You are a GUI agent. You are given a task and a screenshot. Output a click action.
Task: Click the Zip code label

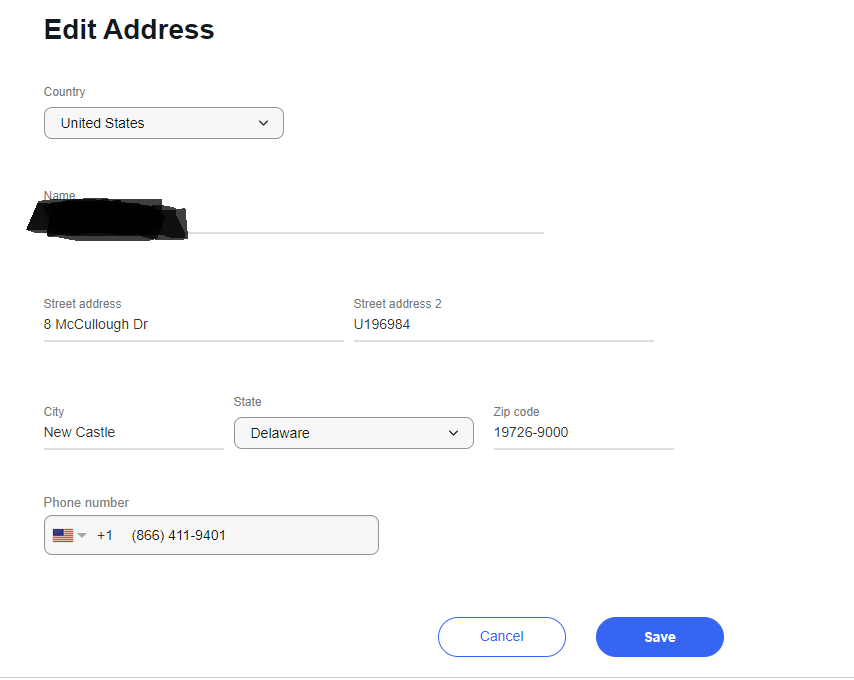click(516, 412)
